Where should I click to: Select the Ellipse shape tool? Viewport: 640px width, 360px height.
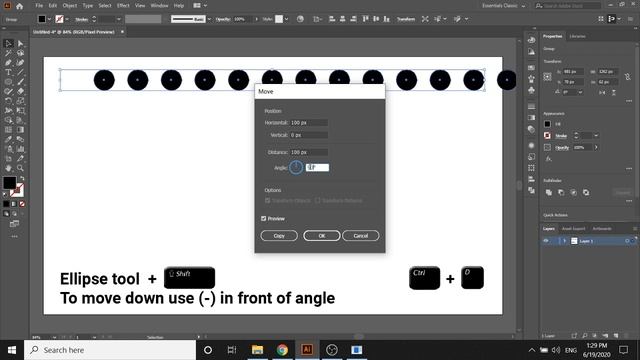[8, 82]
